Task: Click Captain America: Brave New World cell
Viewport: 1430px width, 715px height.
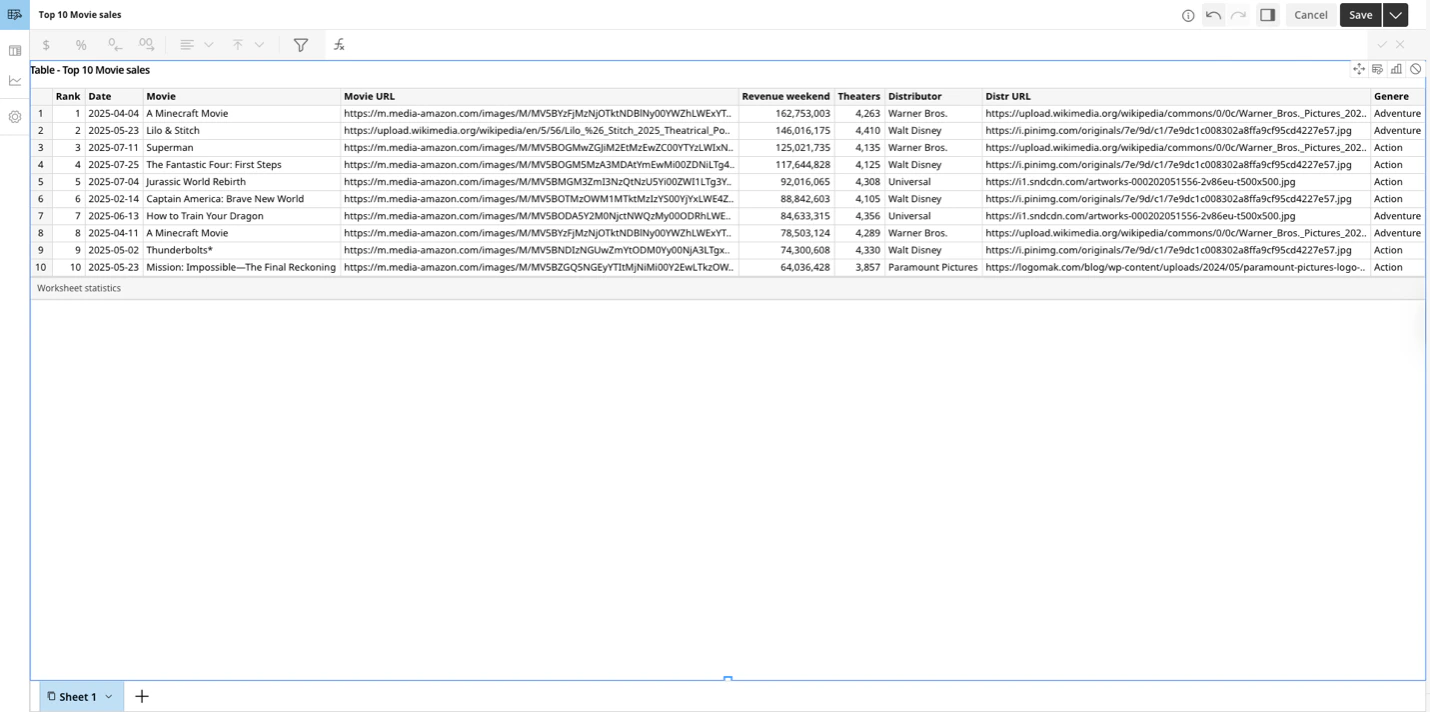Action: pyautogui.click(x=242, y=199)
